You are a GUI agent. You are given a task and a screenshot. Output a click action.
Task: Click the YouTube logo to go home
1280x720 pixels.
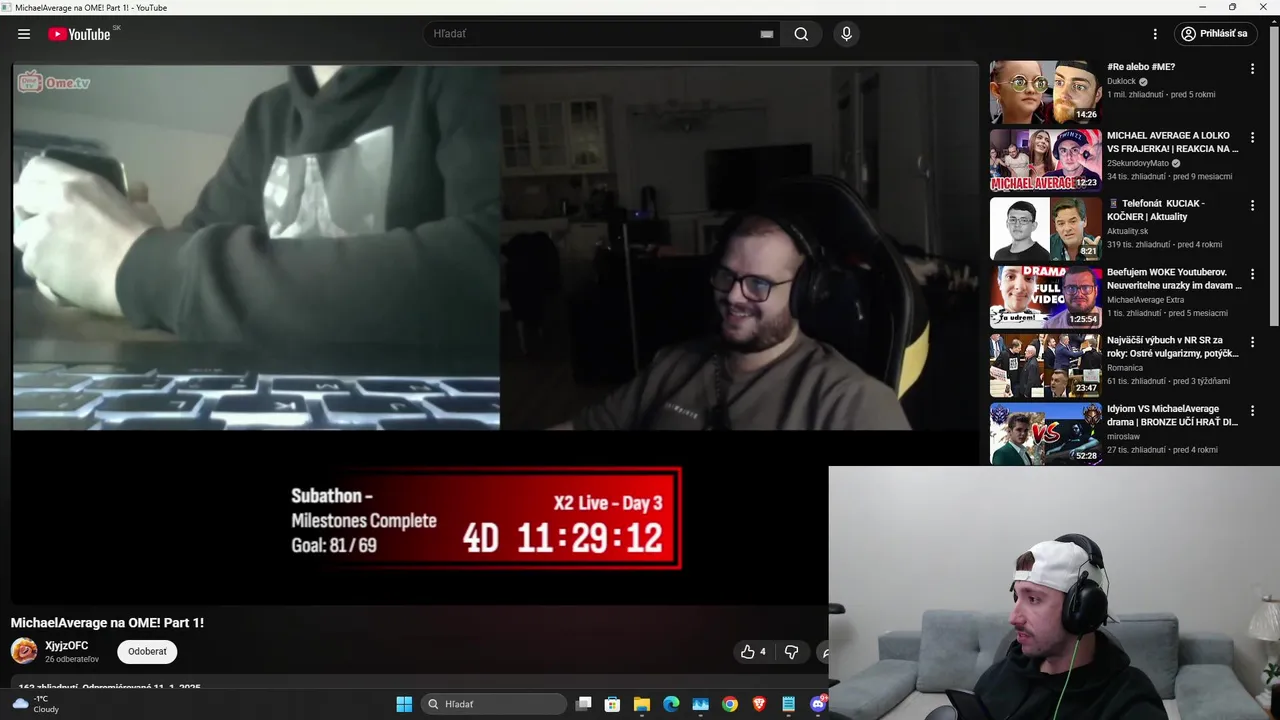(x=79, y=34)
